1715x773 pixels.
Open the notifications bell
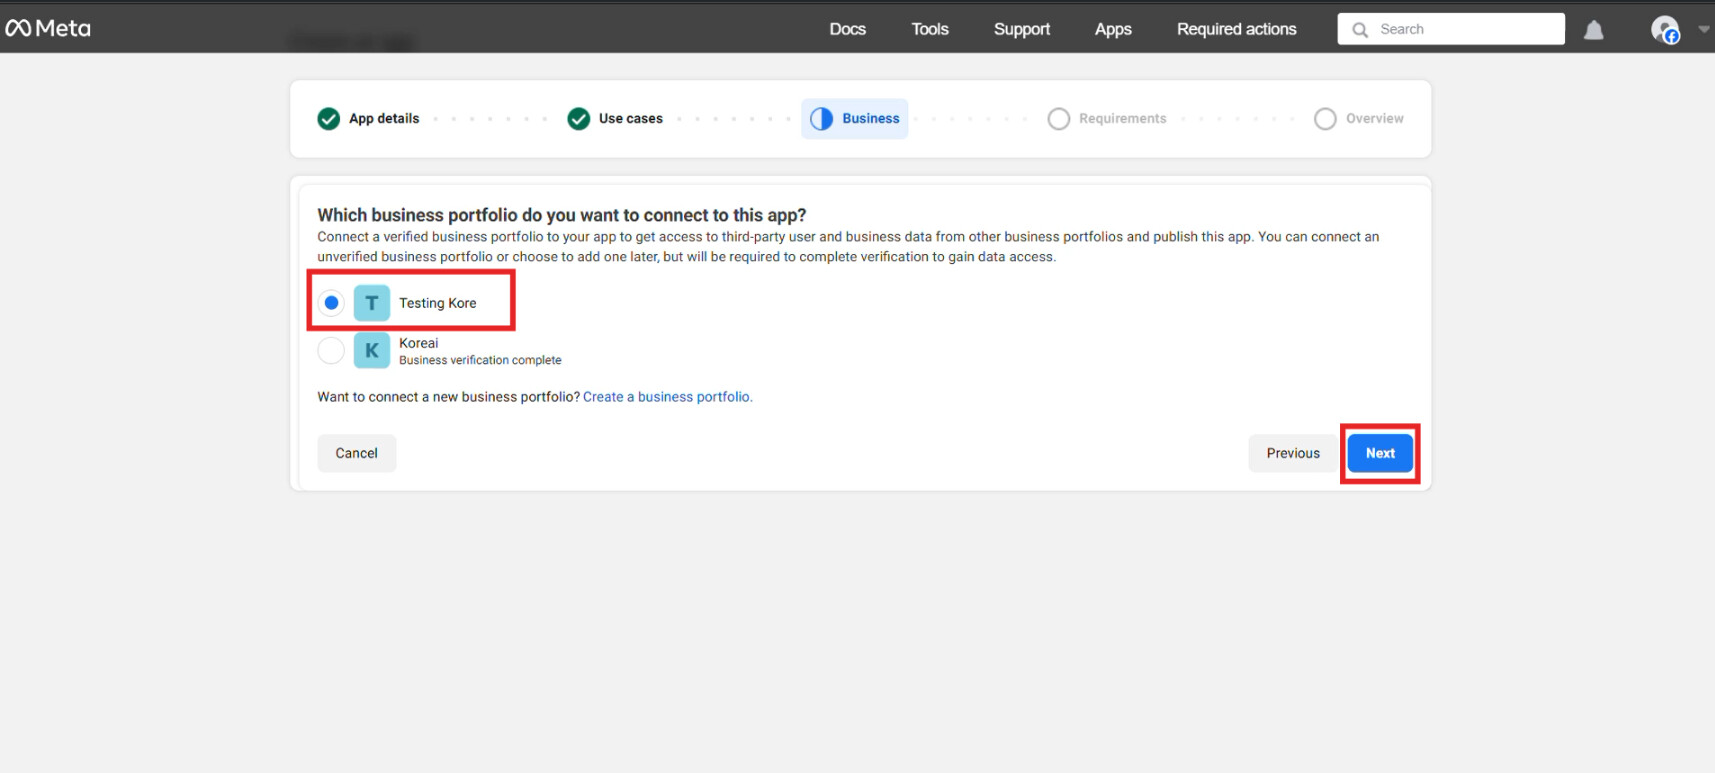coord(1593,30)
